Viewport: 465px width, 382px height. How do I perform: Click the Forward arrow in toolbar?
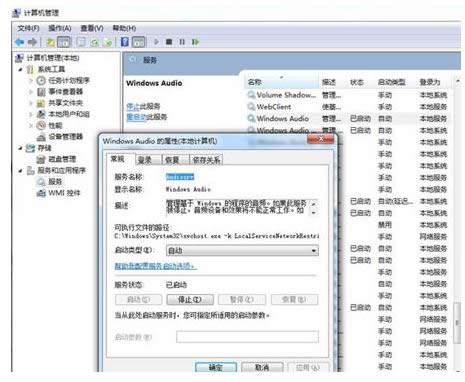pos(33,42)
